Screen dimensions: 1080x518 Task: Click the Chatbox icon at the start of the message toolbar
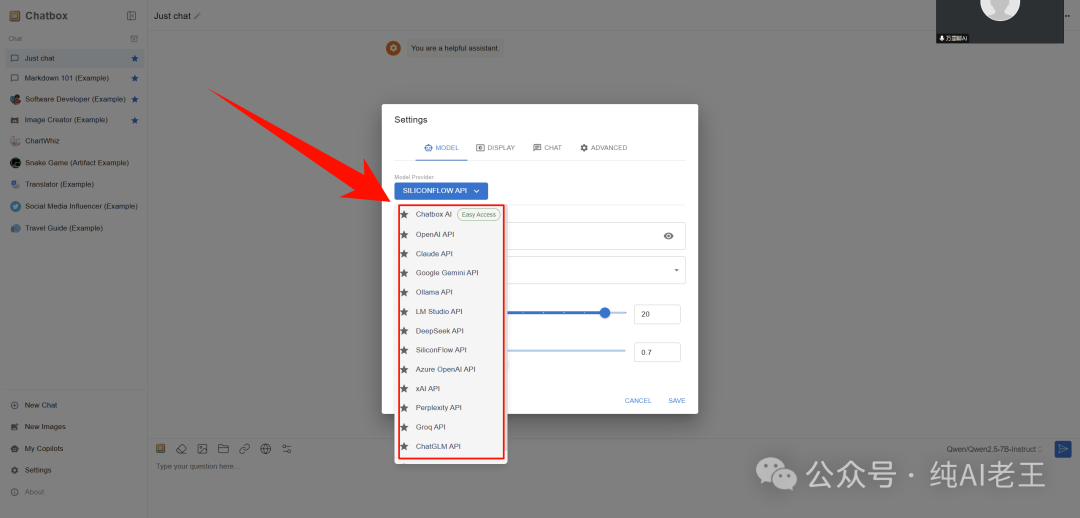(160, 449)
